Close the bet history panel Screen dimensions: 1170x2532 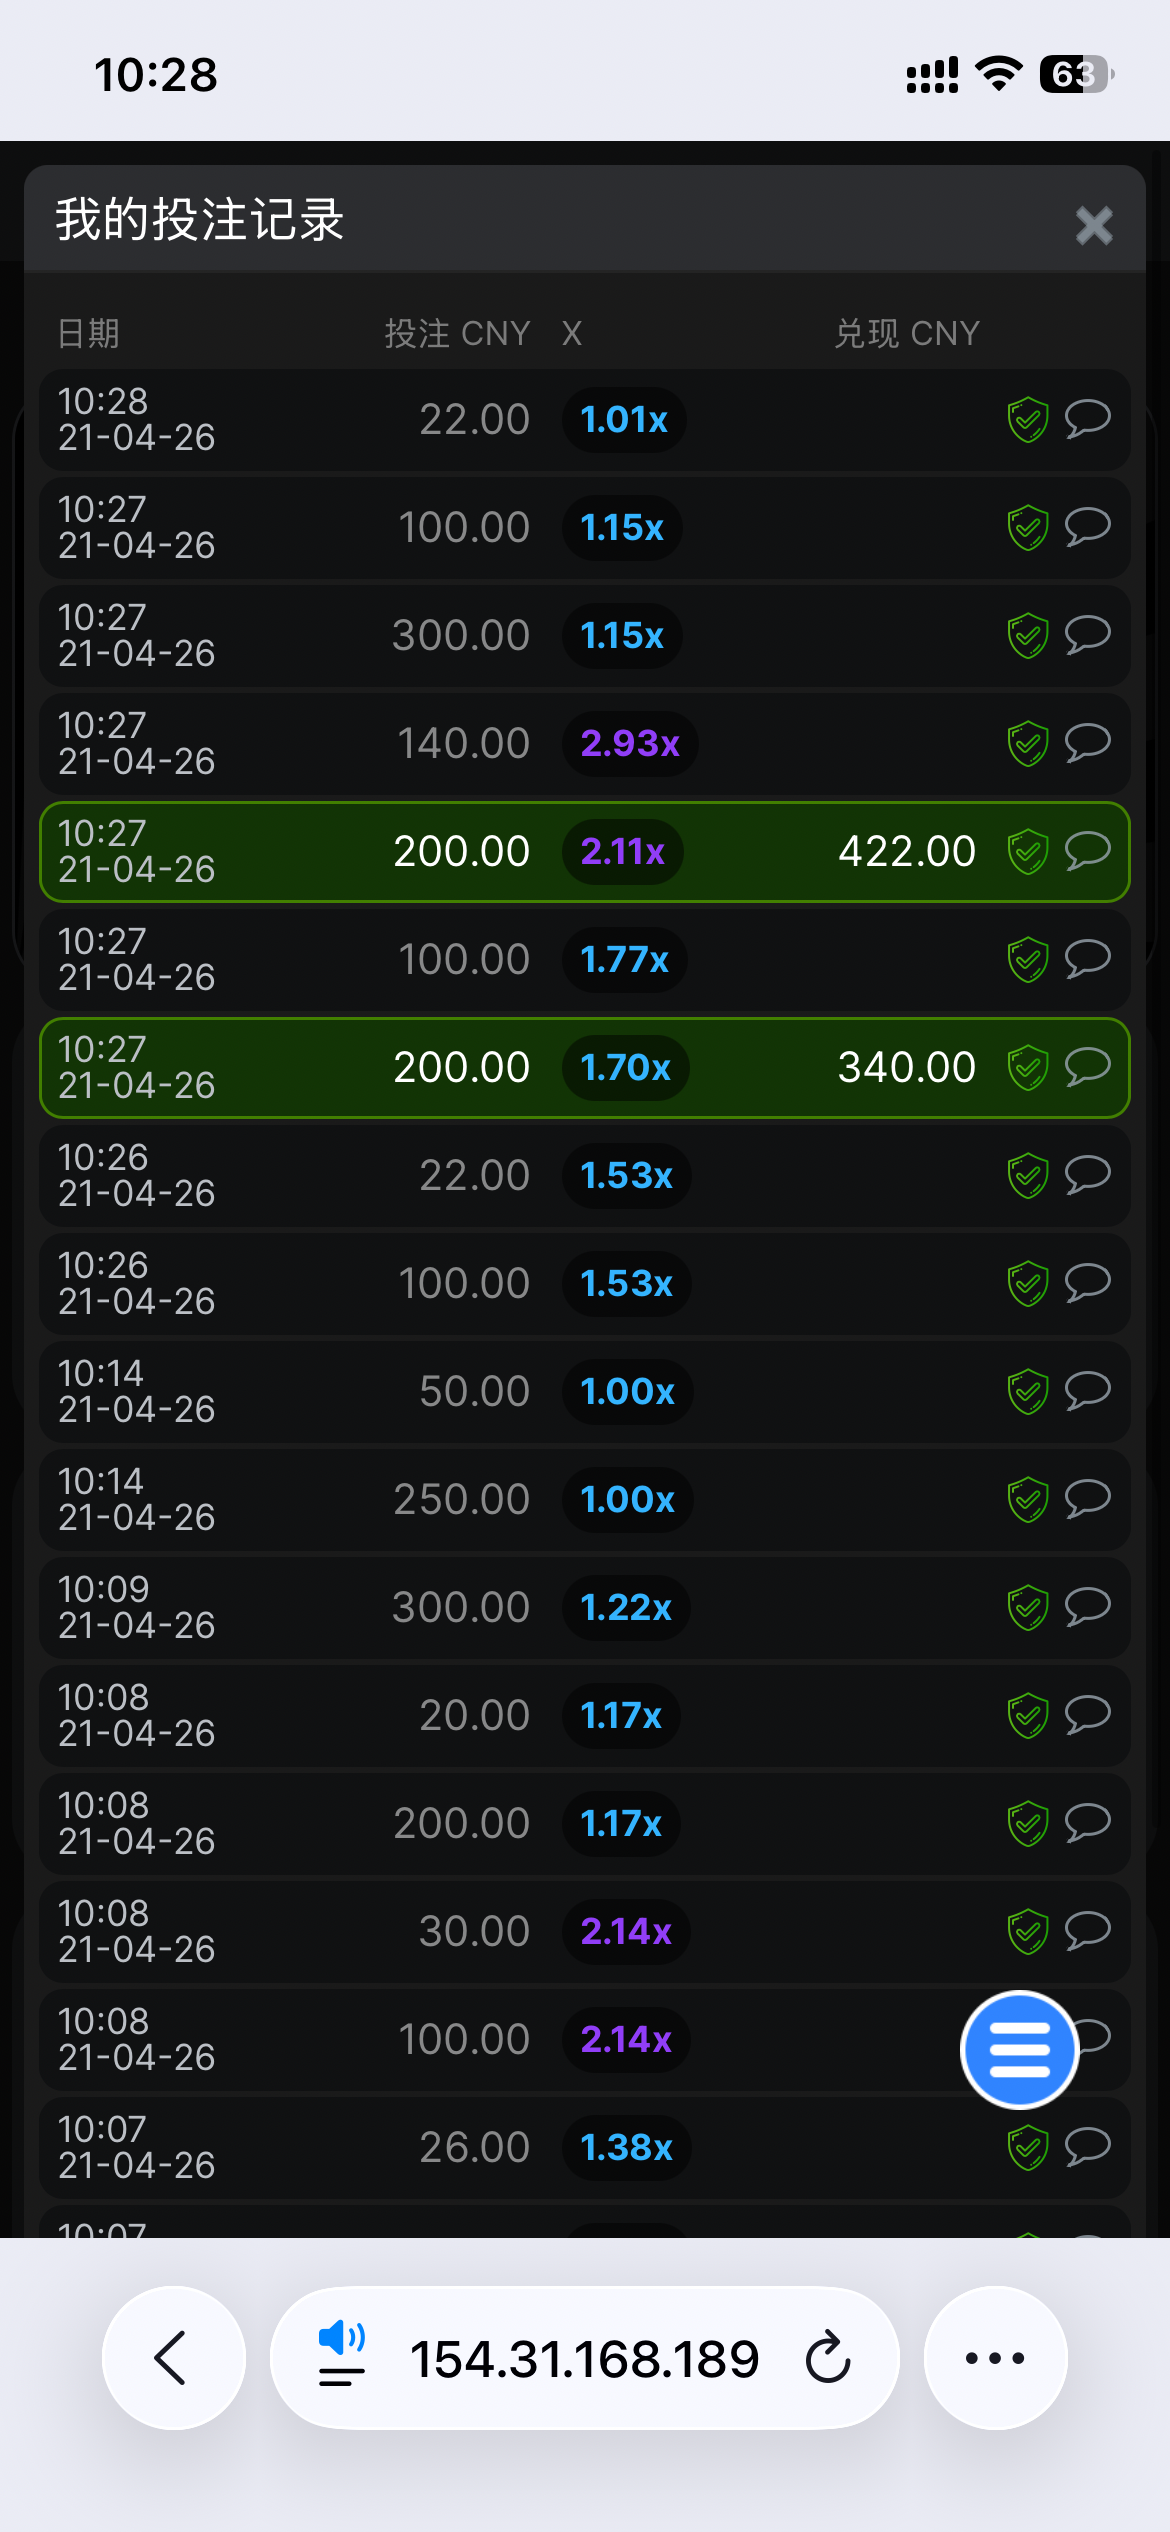1094,225
